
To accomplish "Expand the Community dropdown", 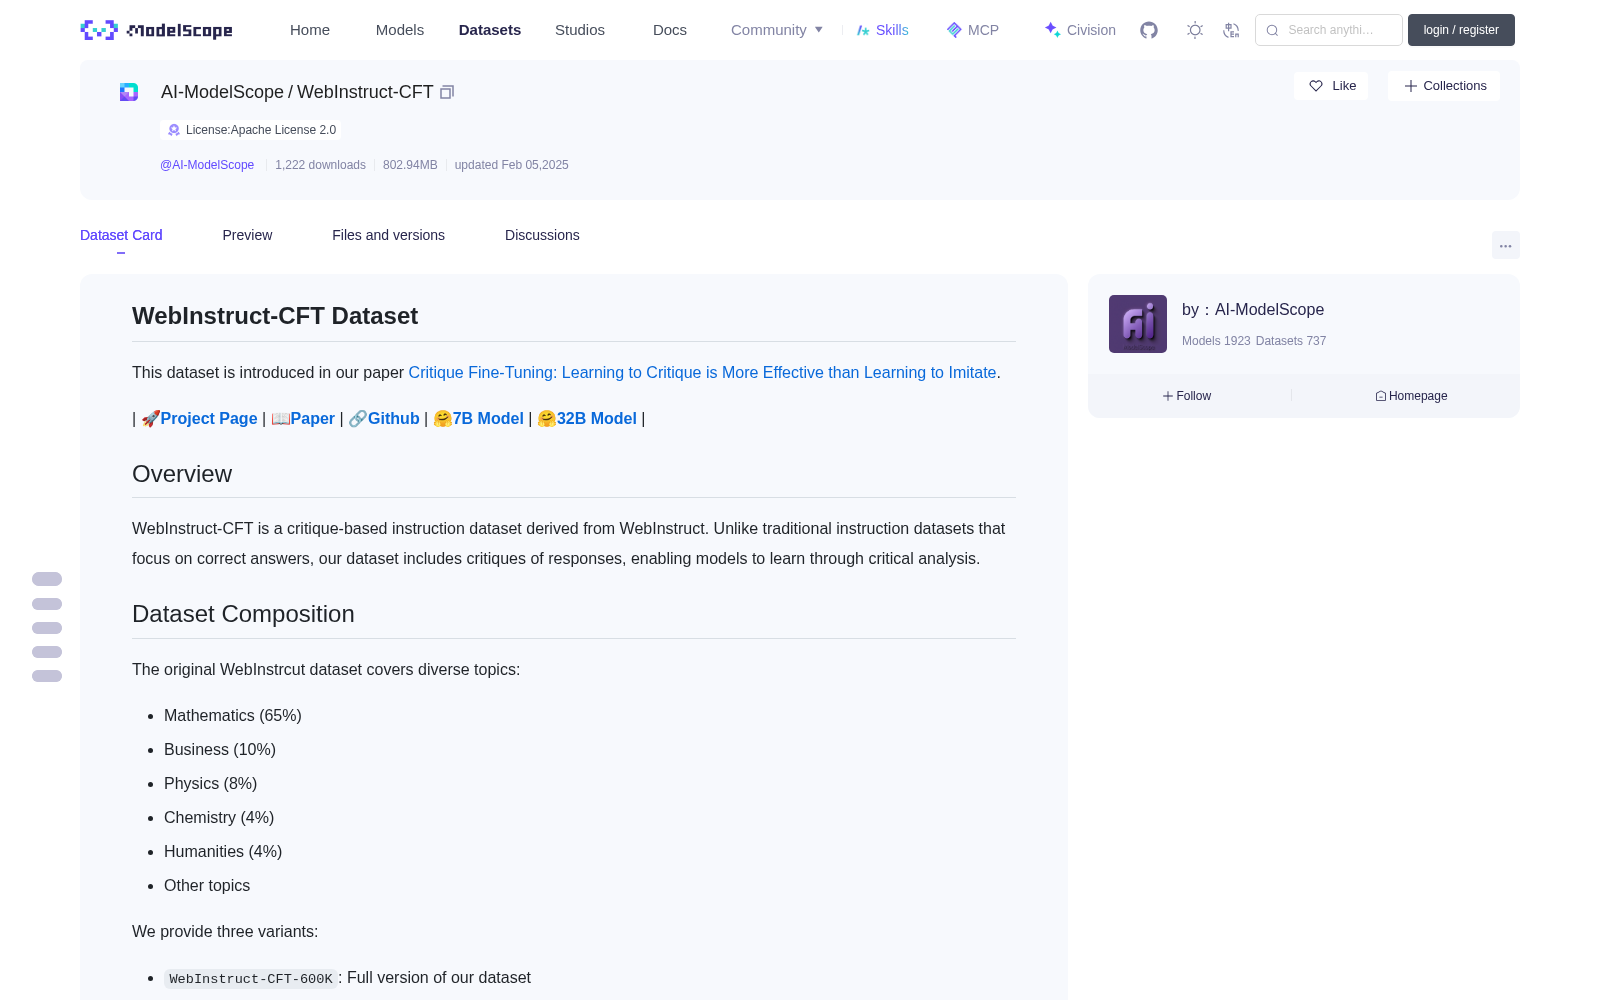I will tap(777, 30).
